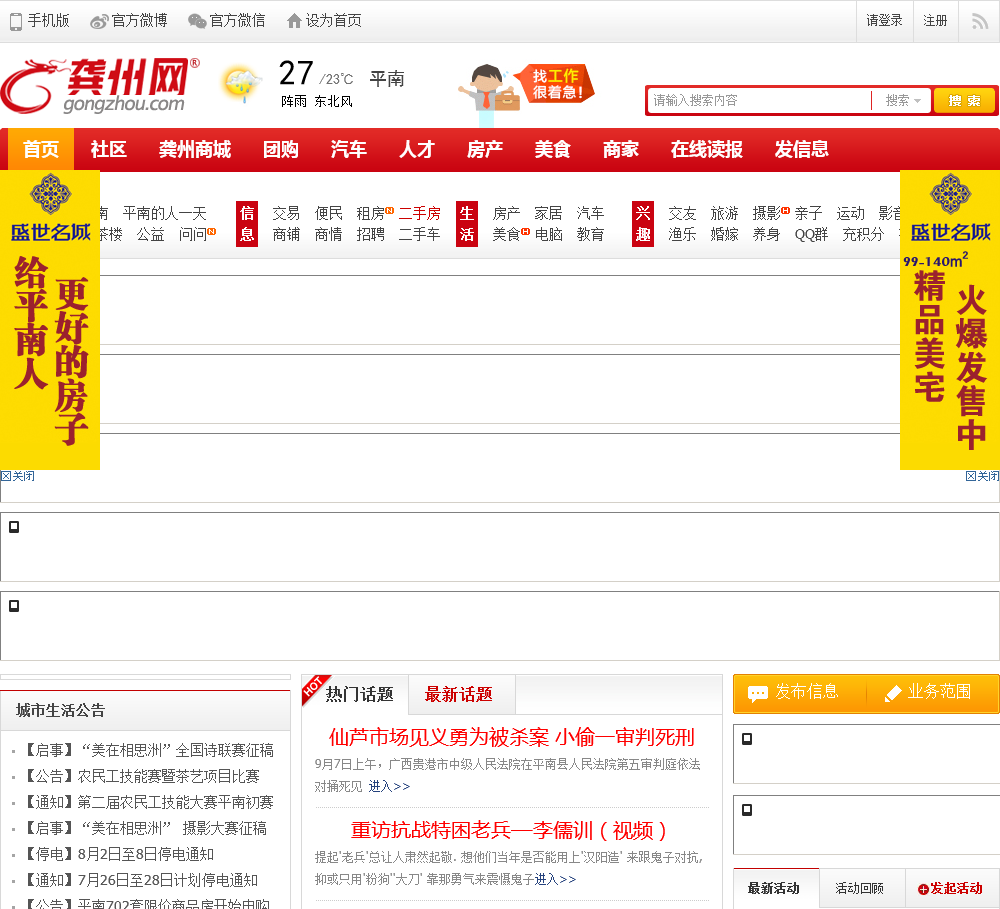This screenshot has width=1000, height=909.
Task: Open the 便民 category link
Action: click(x=328, y=213)
